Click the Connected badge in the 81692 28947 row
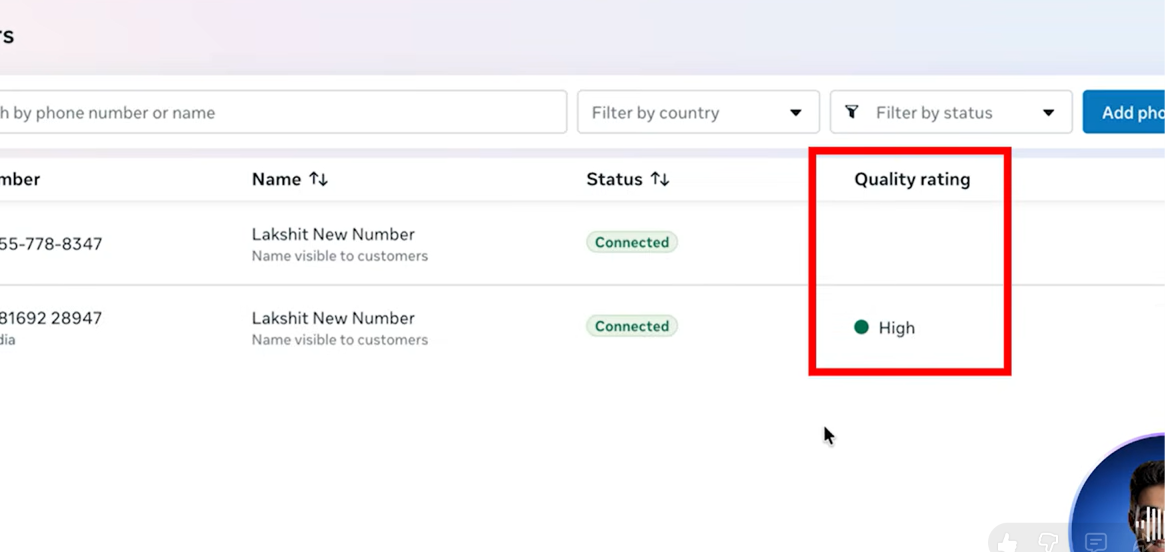Image resolution: width=1165 pixels, height=553 pixels. click(632, 326)
